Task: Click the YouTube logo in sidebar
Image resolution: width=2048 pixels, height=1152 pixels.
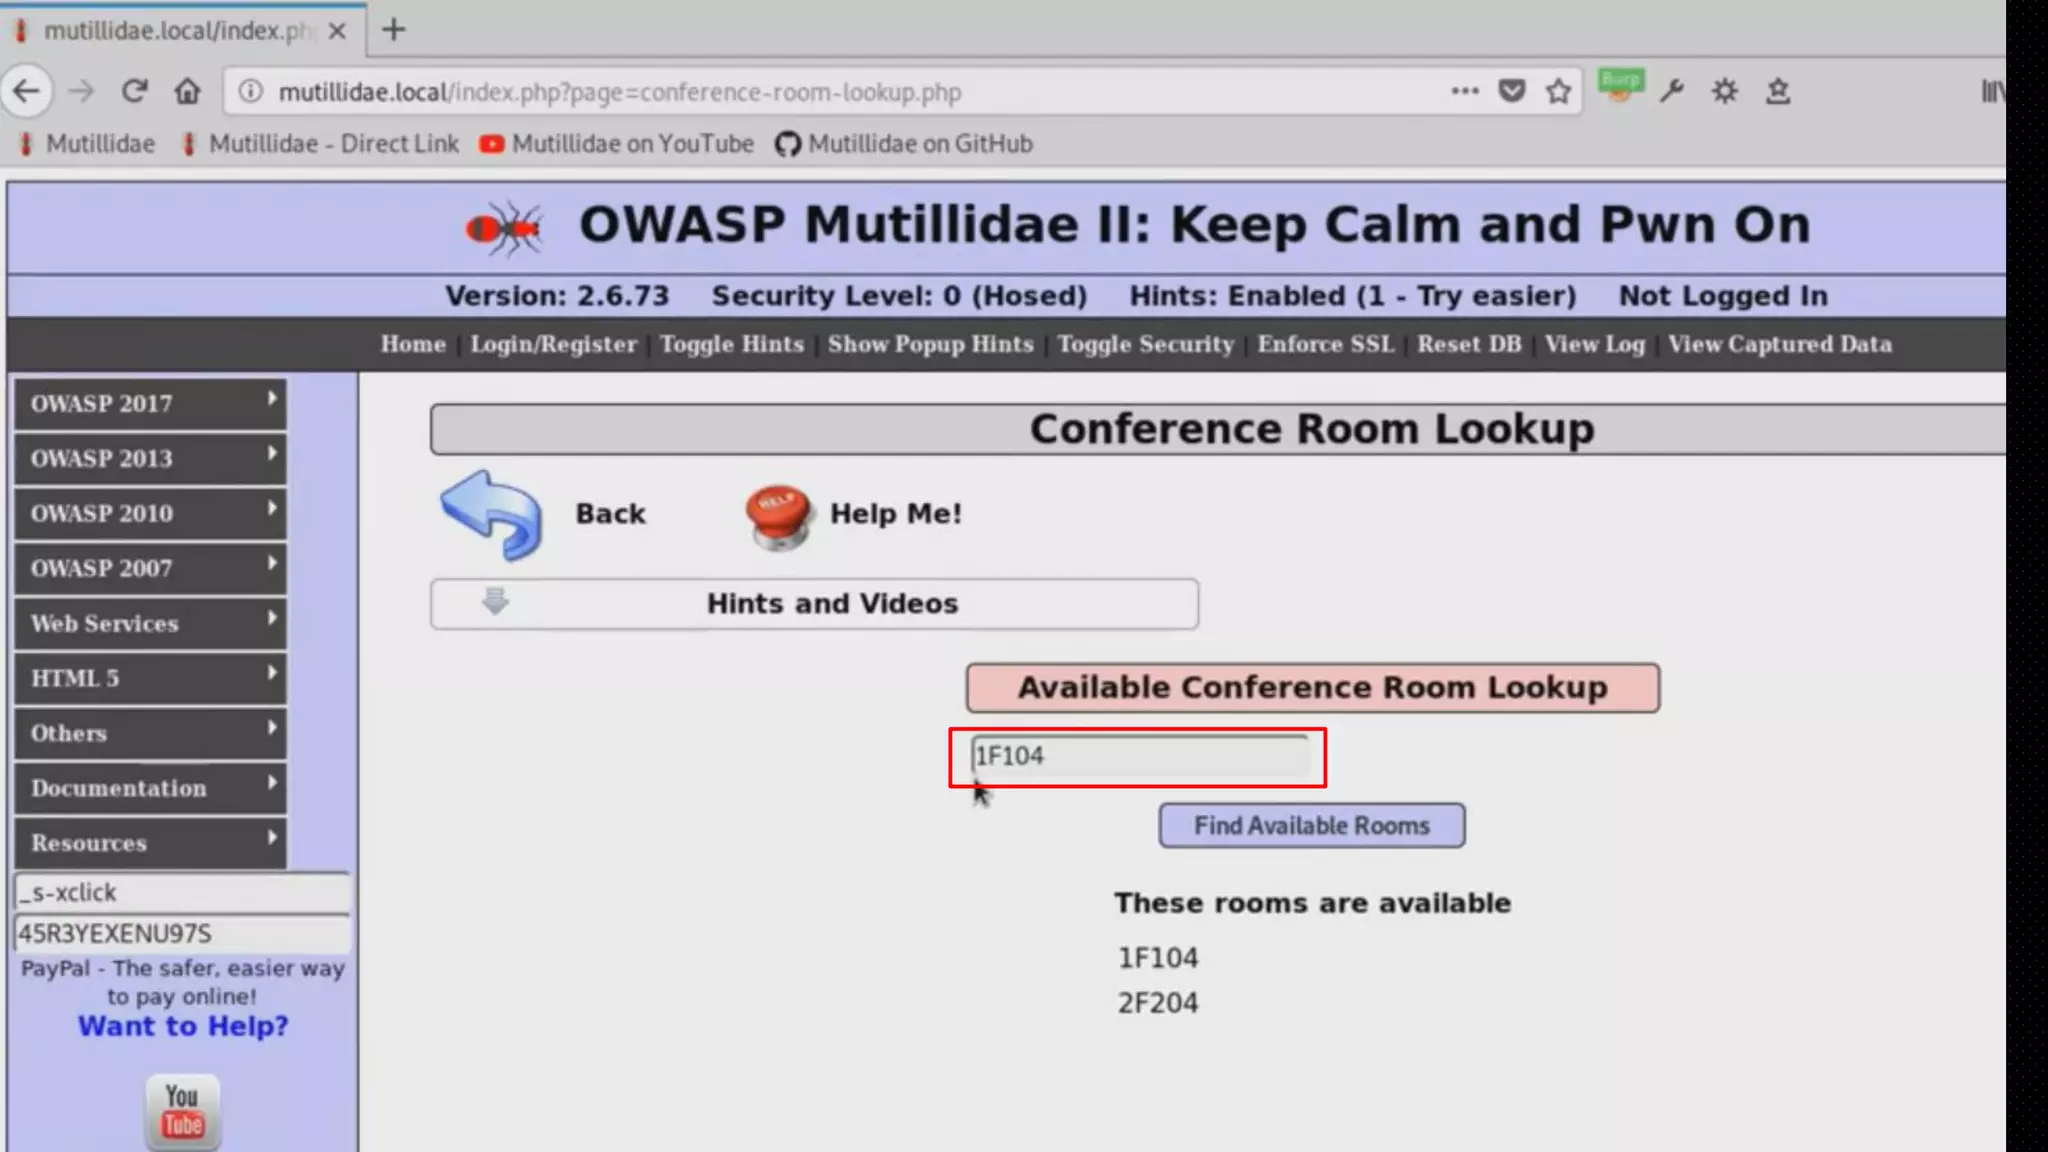Action: coord(183,1111)
